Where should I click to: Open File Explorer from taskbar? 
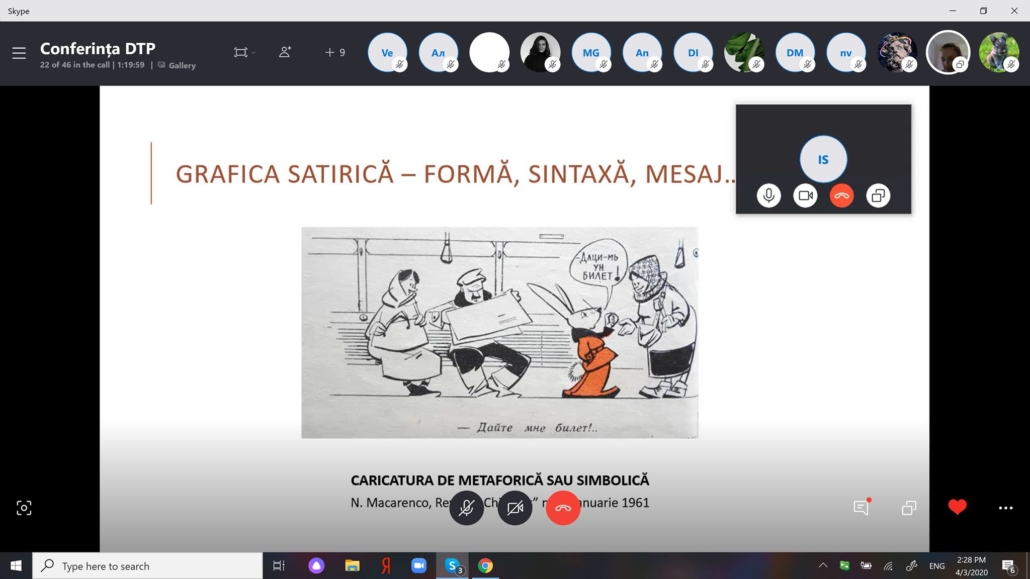click(x=352, y=565)
